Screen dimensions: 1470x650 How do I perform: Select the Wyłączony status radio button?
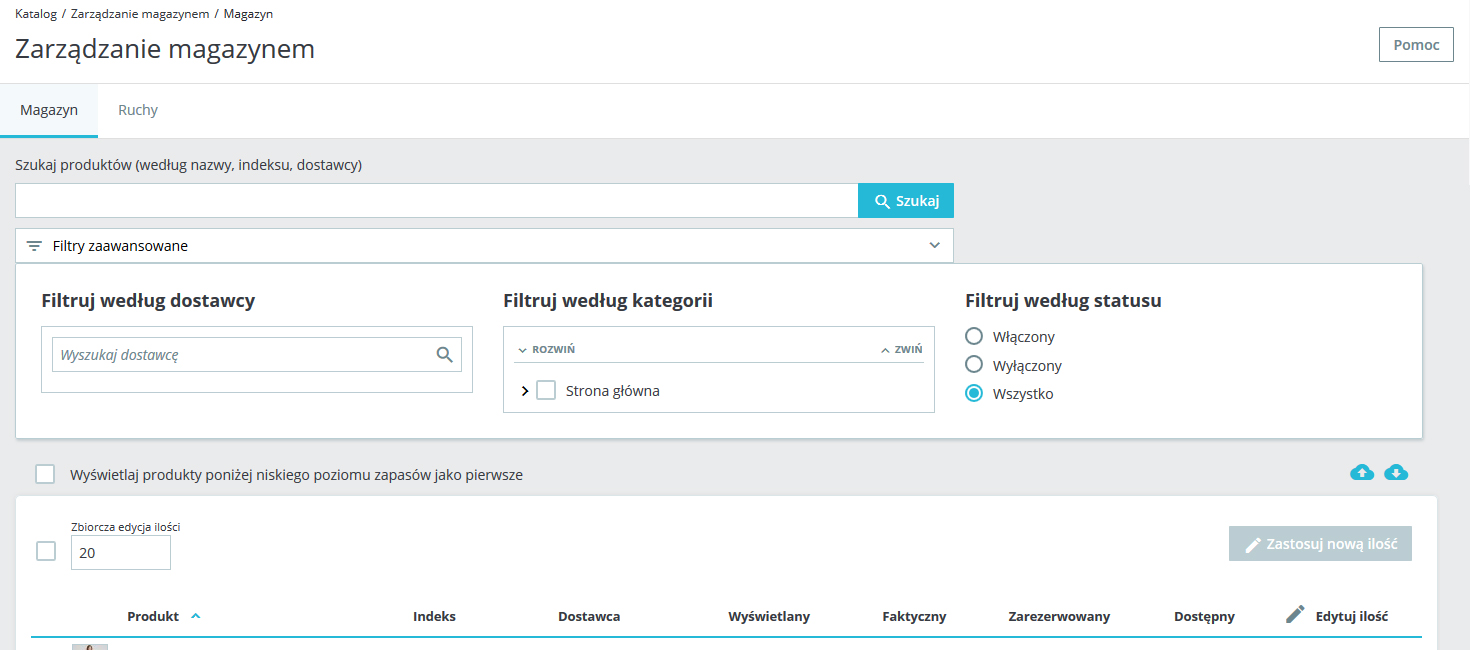(x=973, y=365)
